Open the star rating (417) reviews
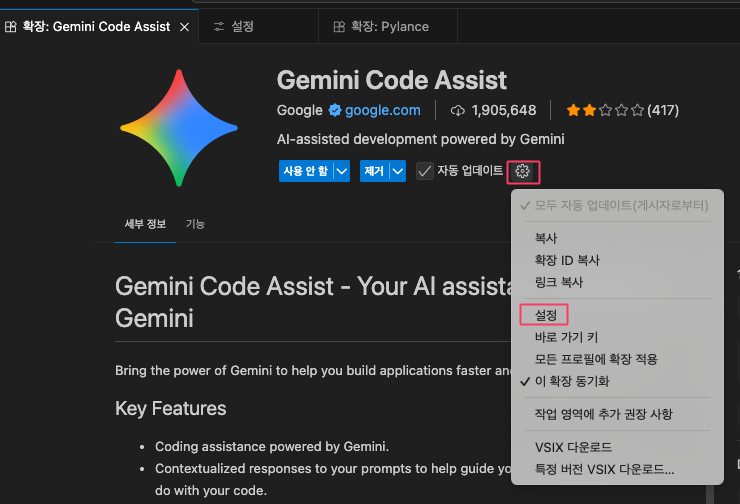Viewport: 740px width, 504px height. (622, 110)
